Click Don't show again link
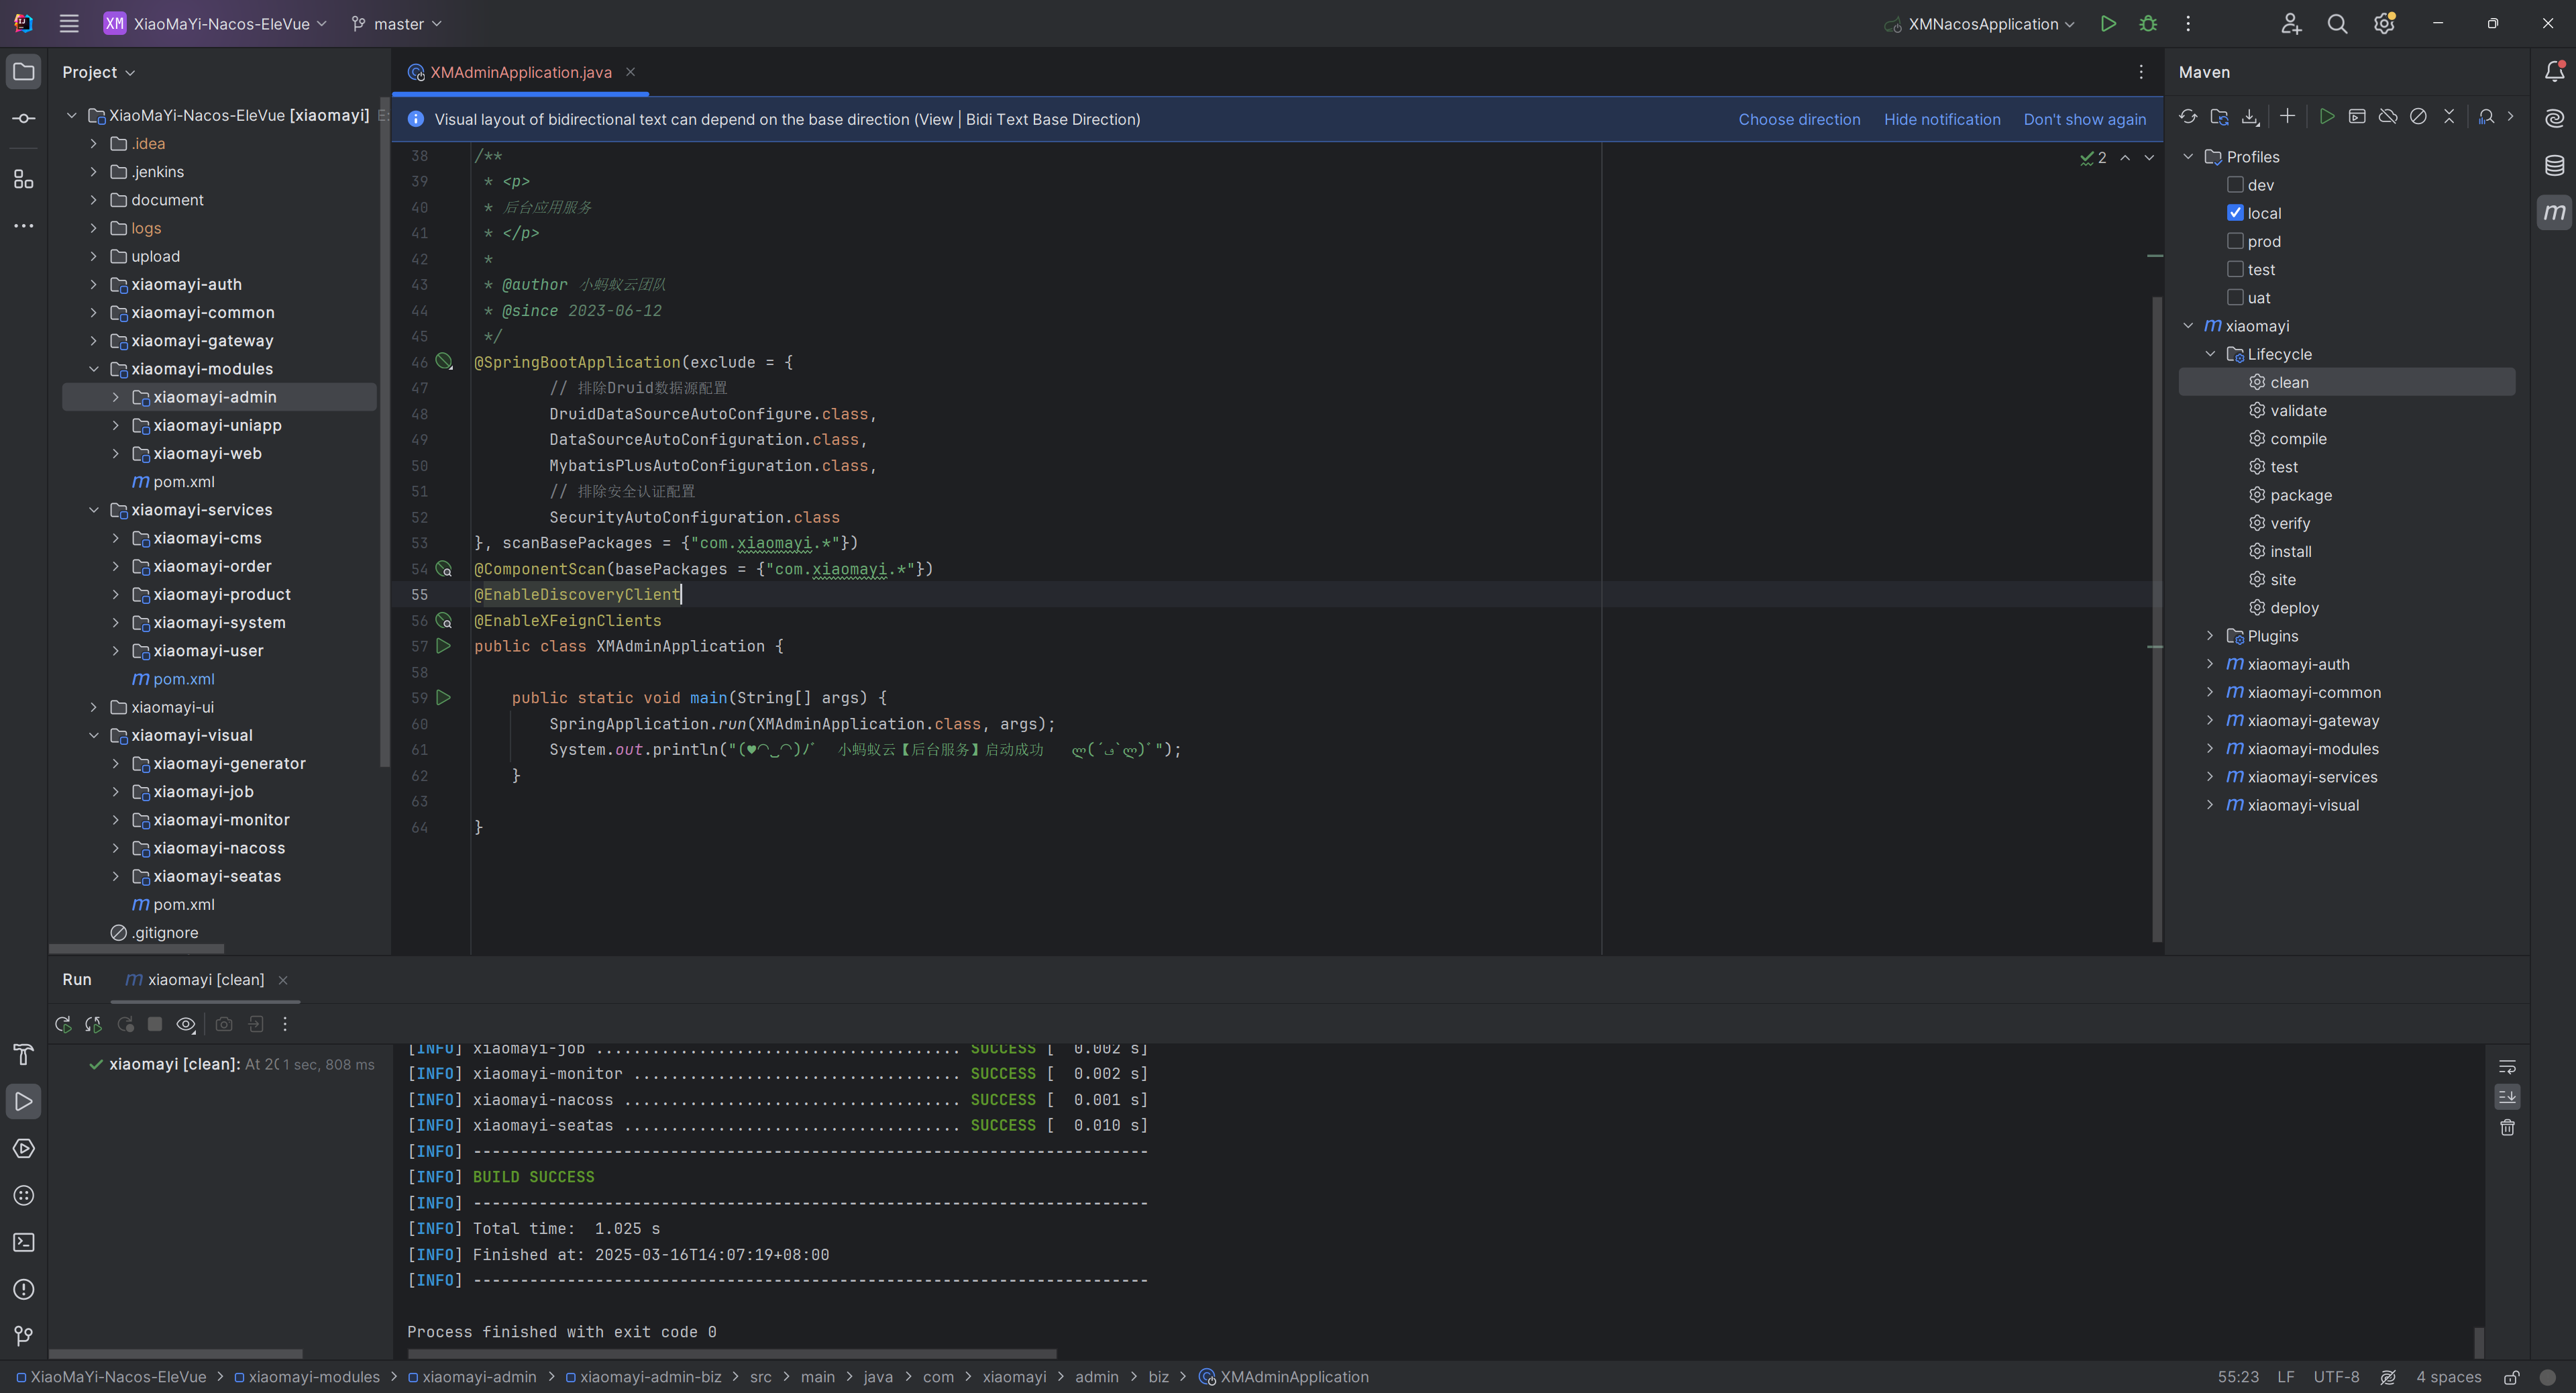The width and height of the screenshot is (2576, 1393). [x=2084, y=119]
